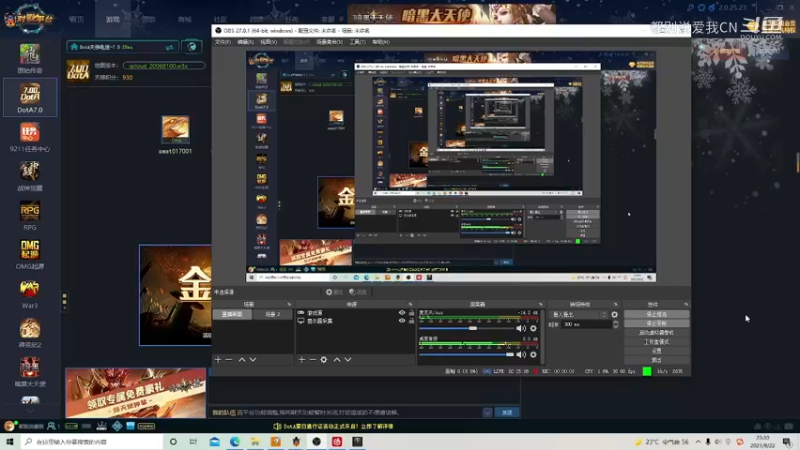Open source 属性 properties button above docks
The height and width of the screenshot is (450, 800).
pyautogui.click(x=334, y=292)
